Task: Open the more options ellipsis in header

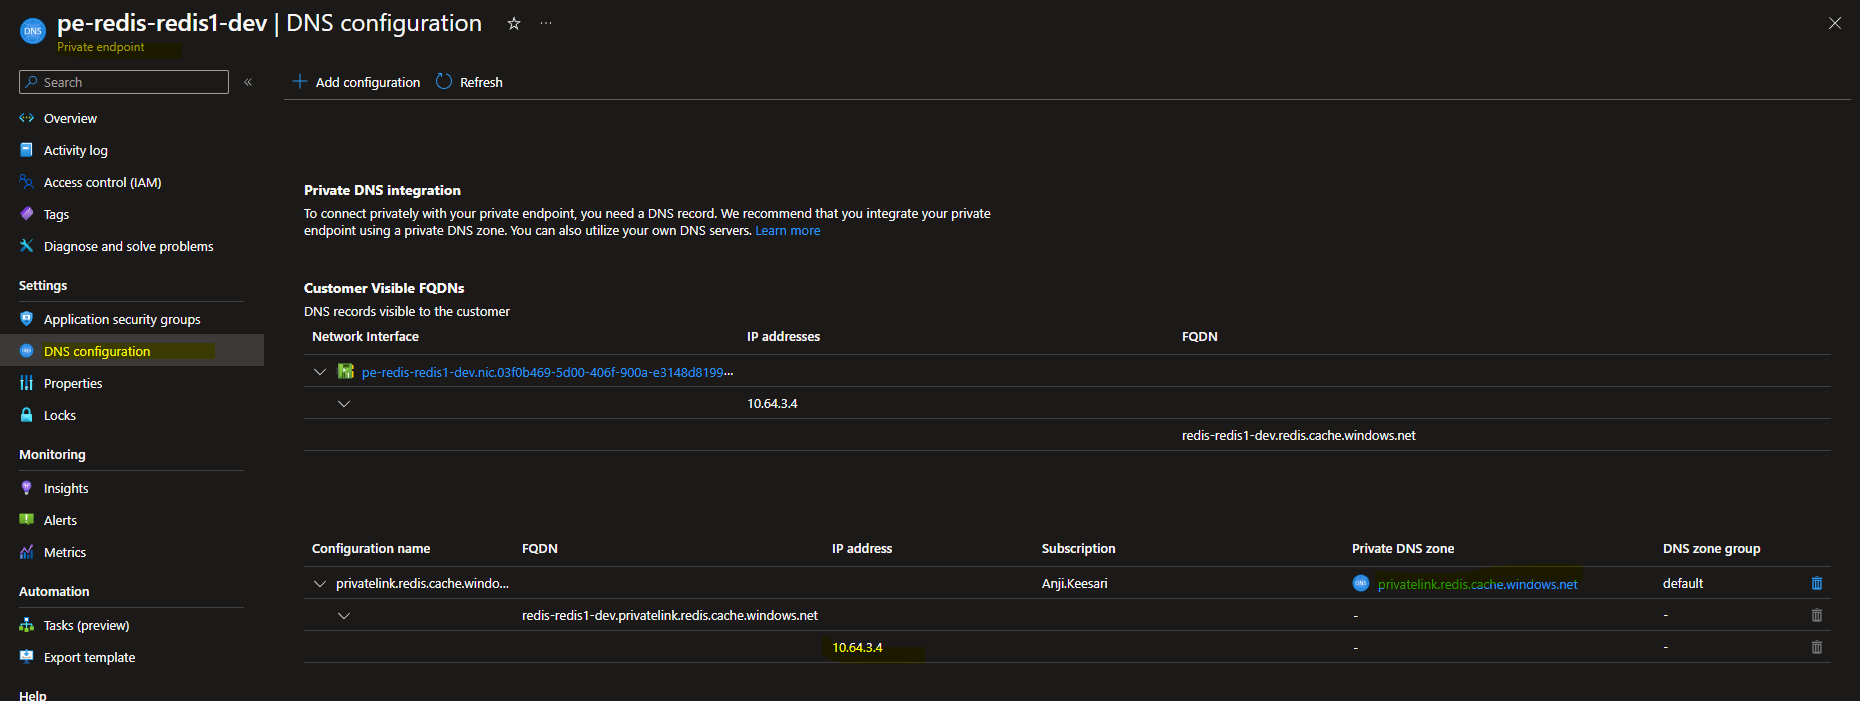Action: point(546,23)
